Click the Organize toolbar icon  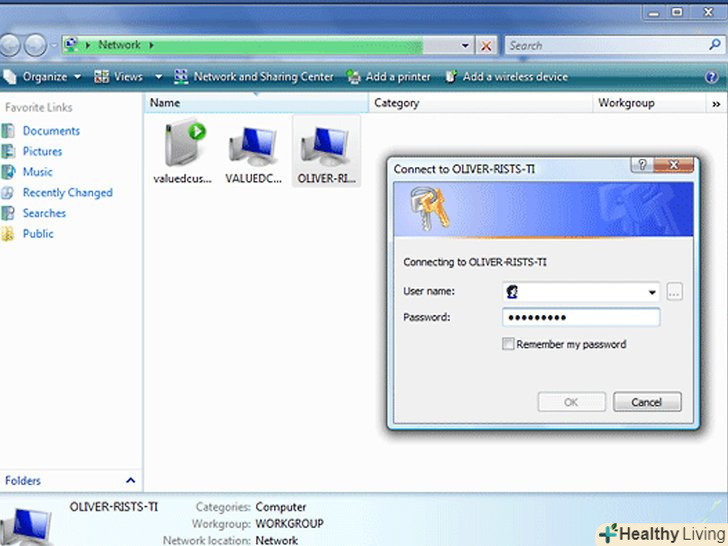(10, 77)
